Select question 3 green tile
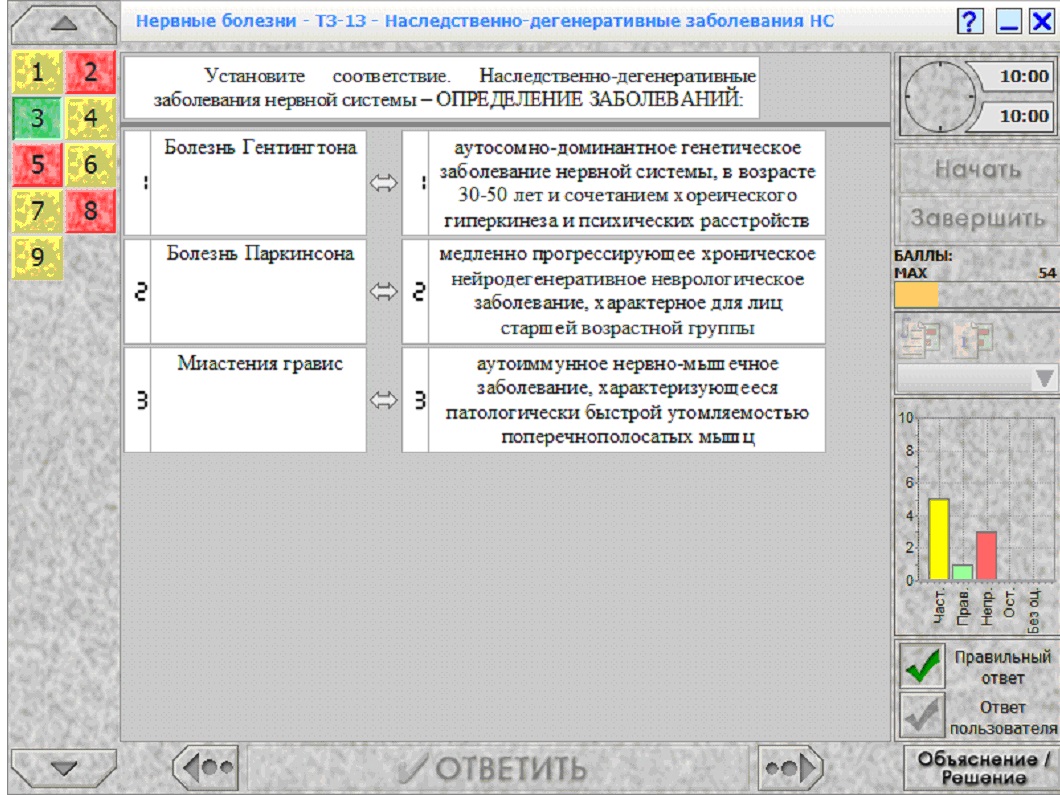The image size is (1060, 795). tap(37, 118)
